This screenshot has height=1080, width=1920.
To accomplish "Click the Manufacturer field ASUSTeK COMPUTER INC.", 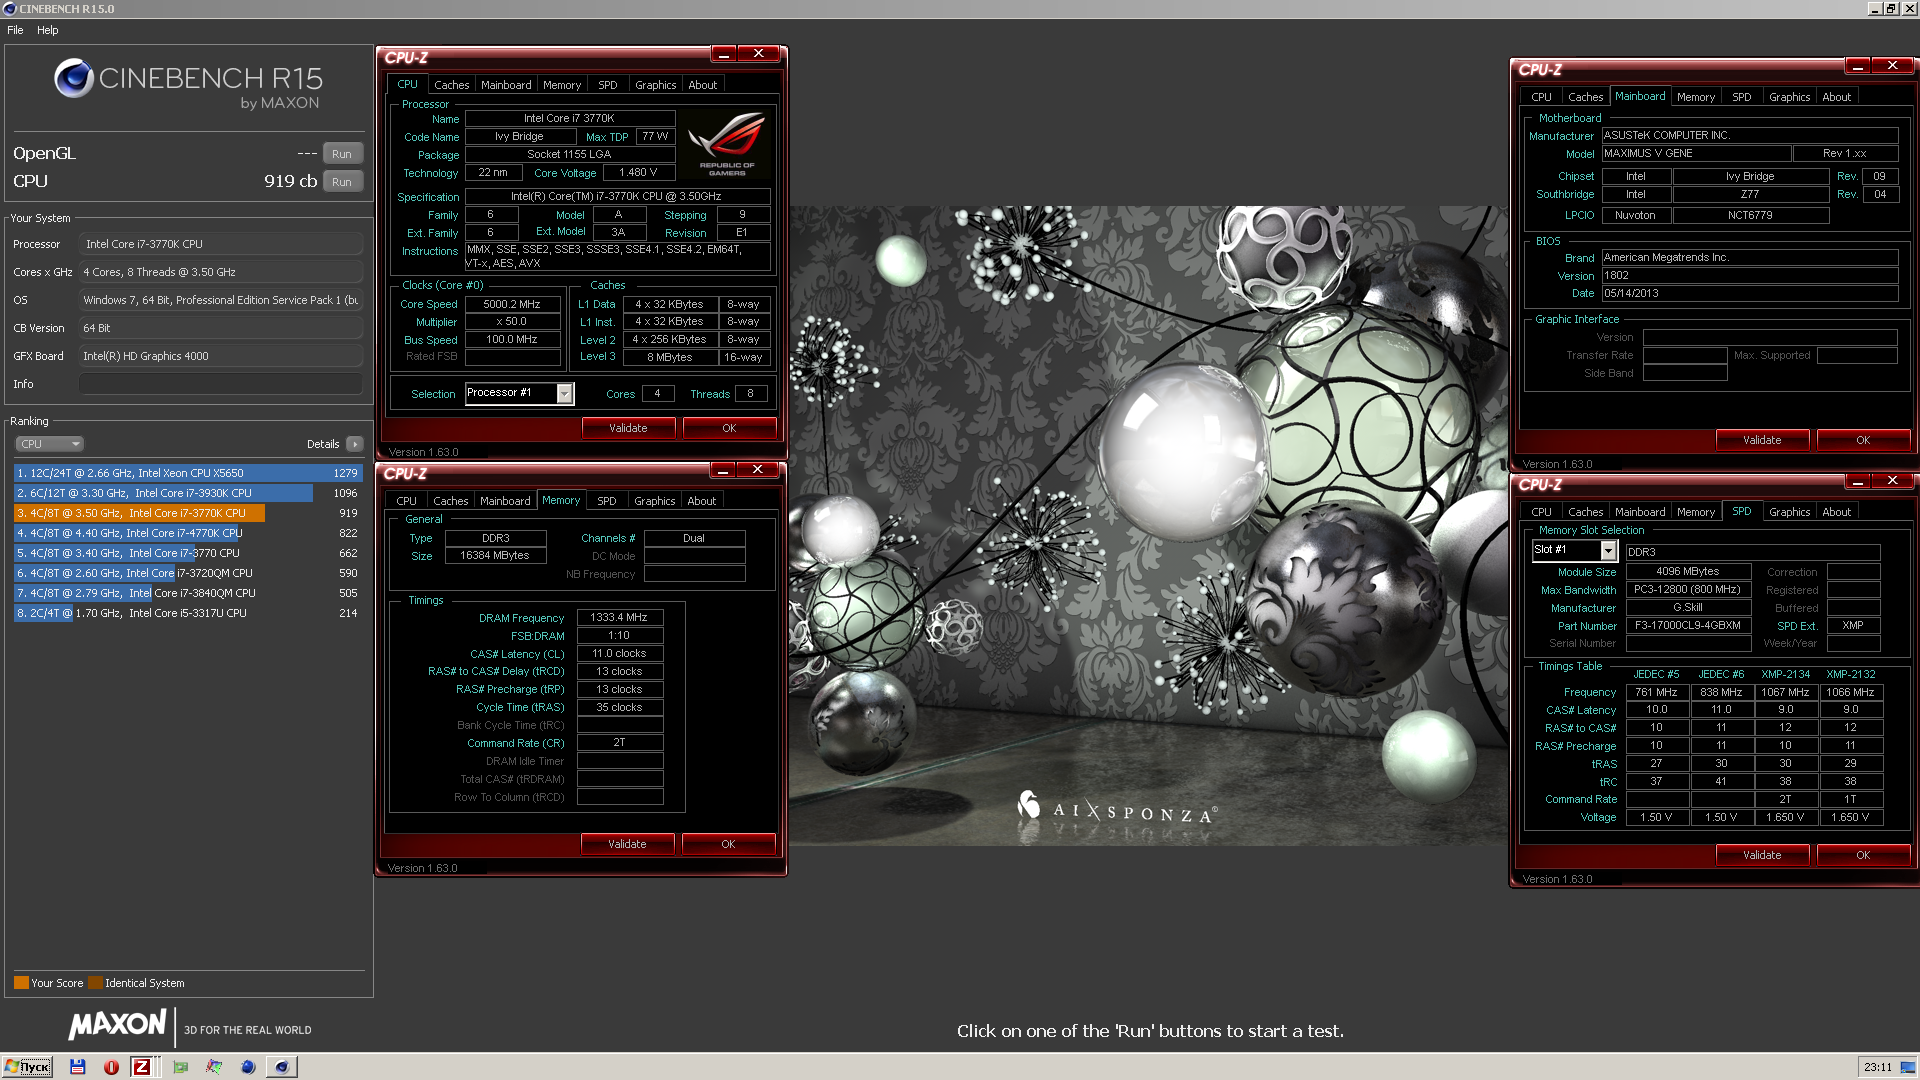I will (1750, 136).
